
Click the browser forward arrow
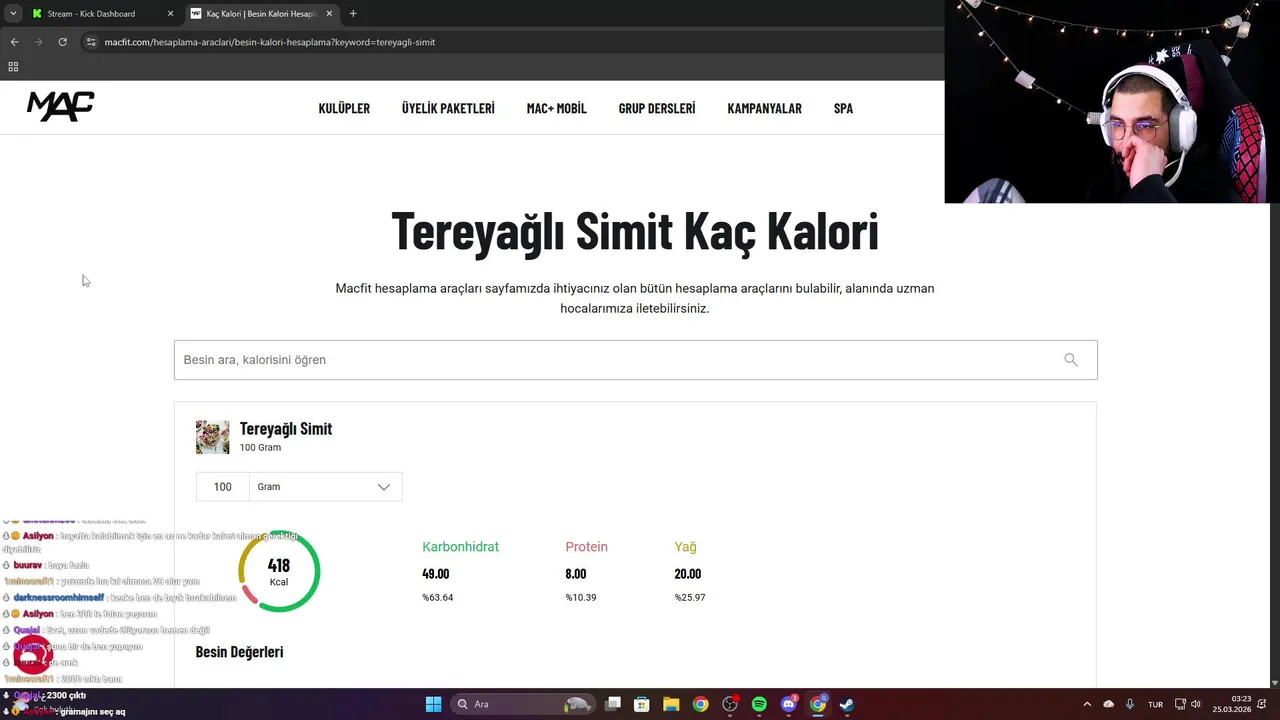click(x=38, y=42)
